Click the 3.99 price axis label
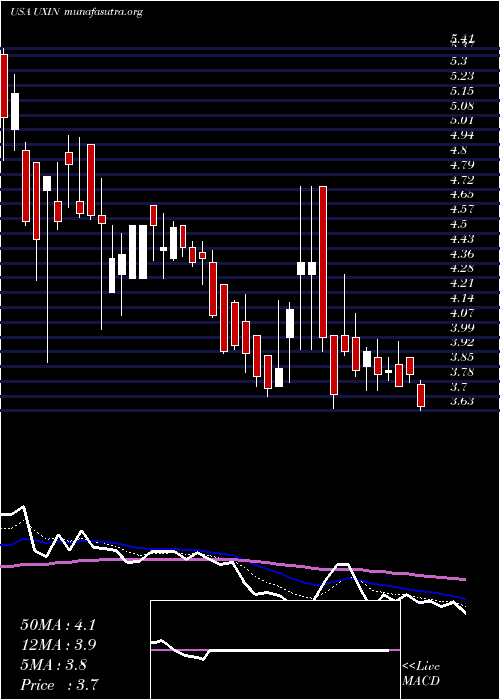This screenshot has height=700, width=500. (462, 328)
